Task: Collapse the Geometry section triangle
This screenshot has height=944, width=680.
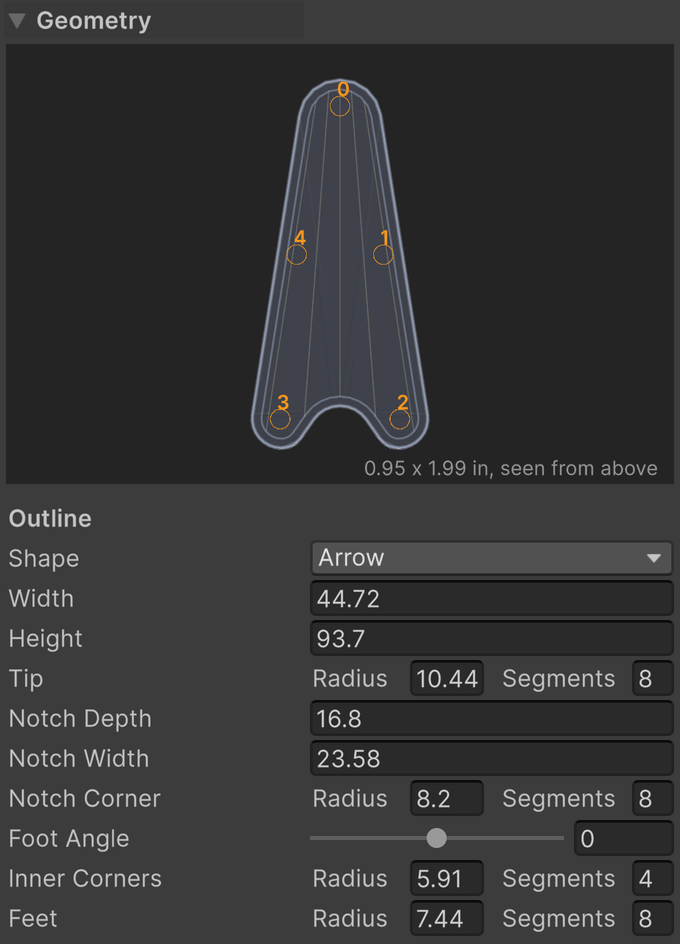Action: (17, 21)
